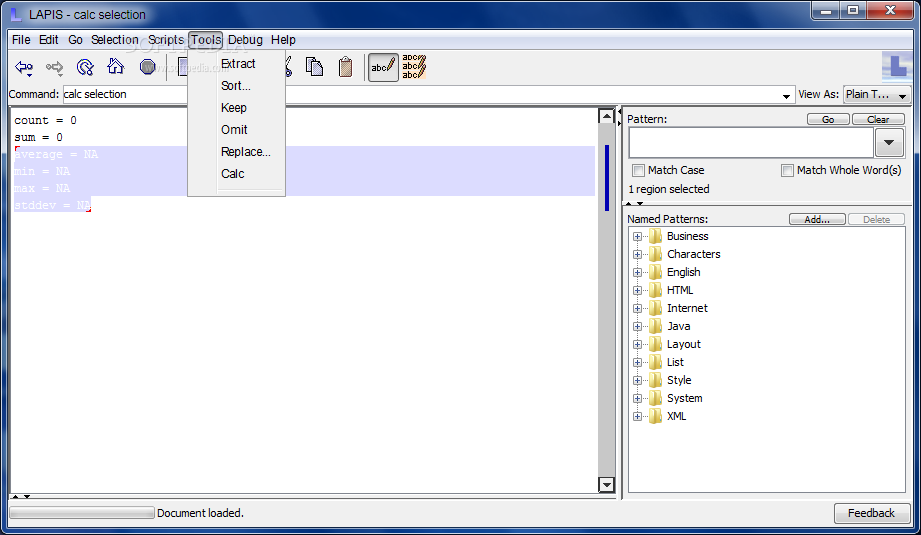Toggle the single abc pencil edit-mode icon
The image size is (921, 535).
coord(383,67)
